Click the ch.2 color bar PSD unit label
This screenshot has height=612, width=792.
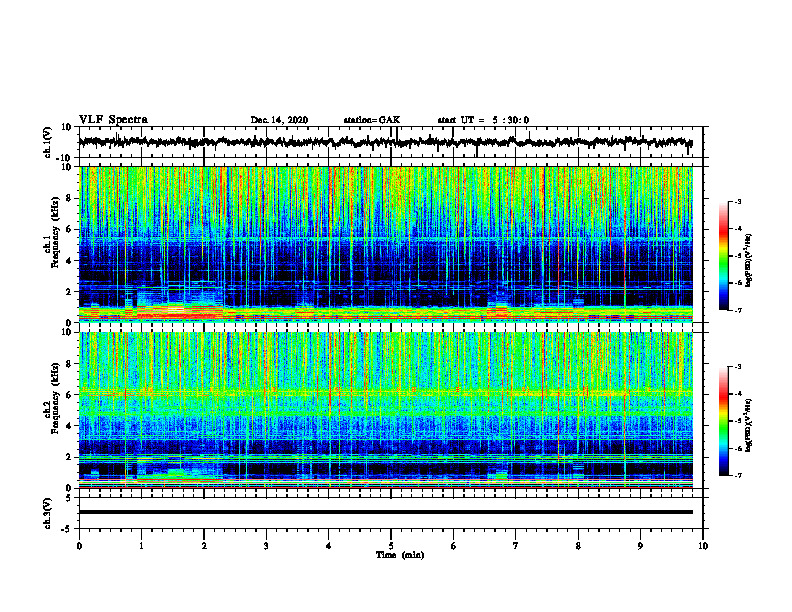click(749, 425)
